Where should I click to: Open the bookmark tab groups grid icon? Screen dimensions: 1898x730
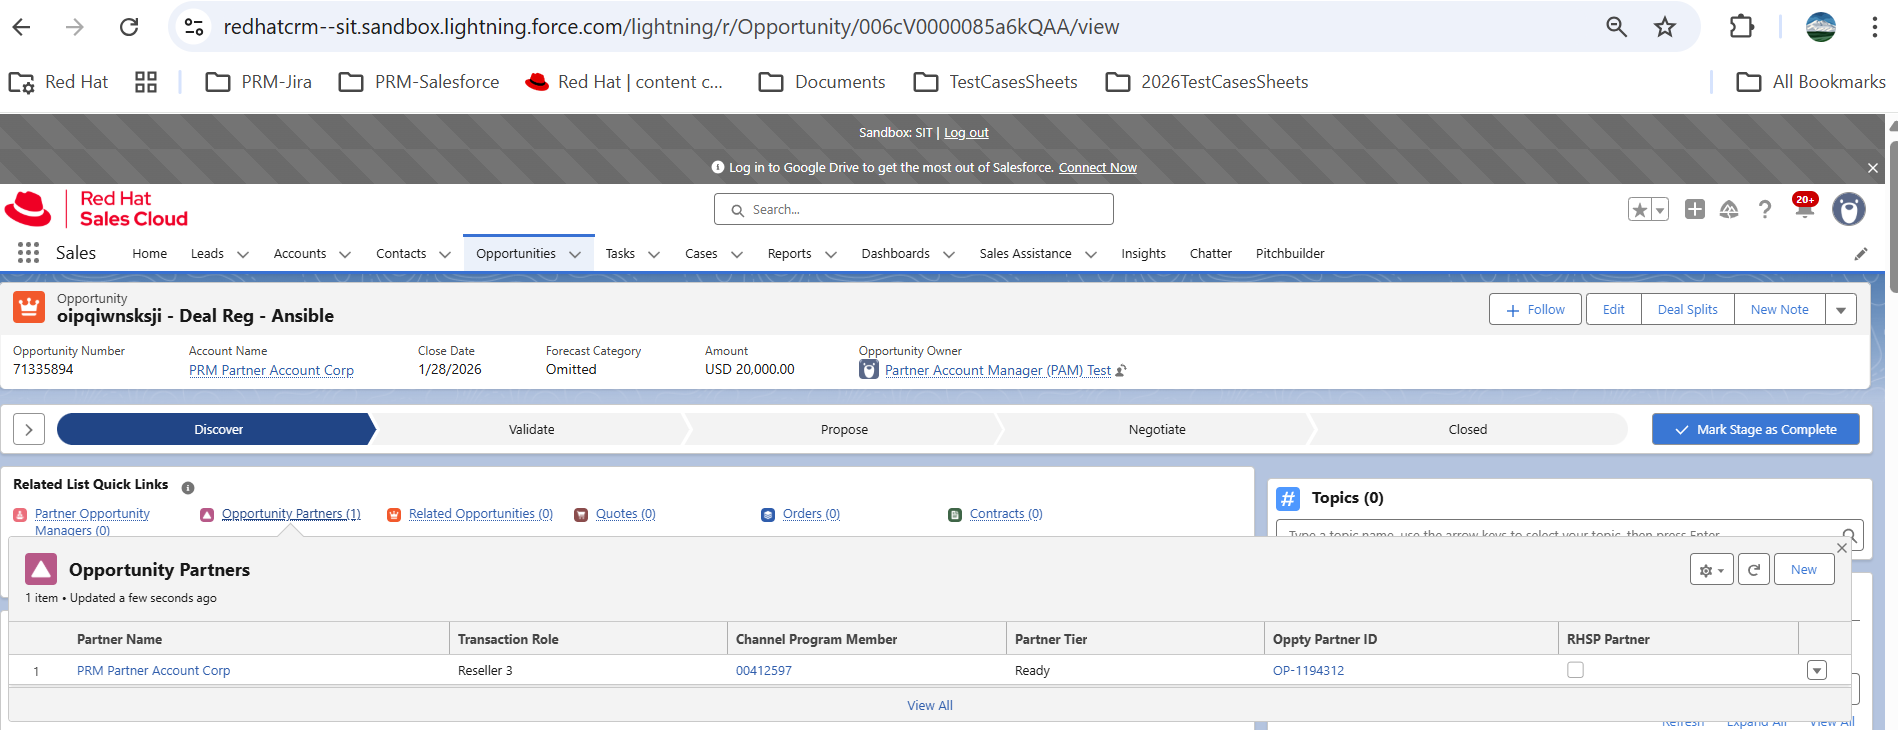coord(146,82)
